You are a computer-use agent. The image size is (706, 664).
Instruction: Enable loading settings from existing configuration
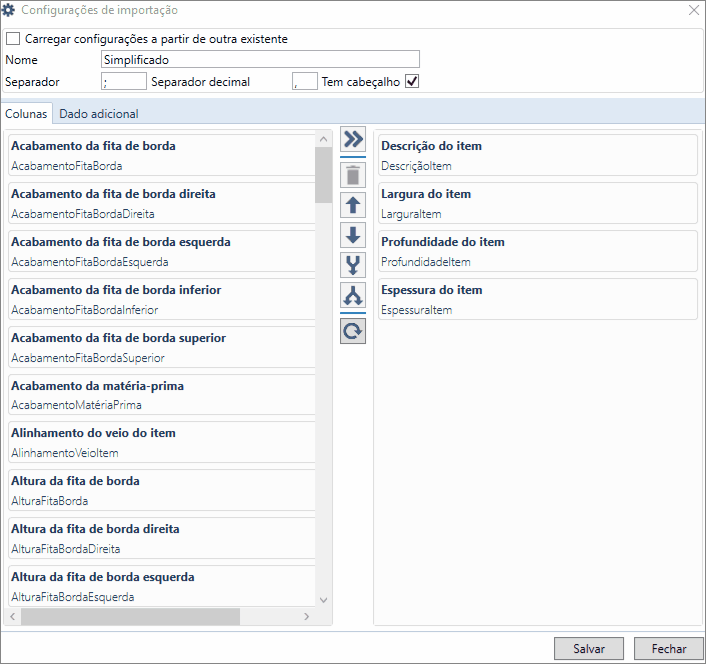(13, 39)
